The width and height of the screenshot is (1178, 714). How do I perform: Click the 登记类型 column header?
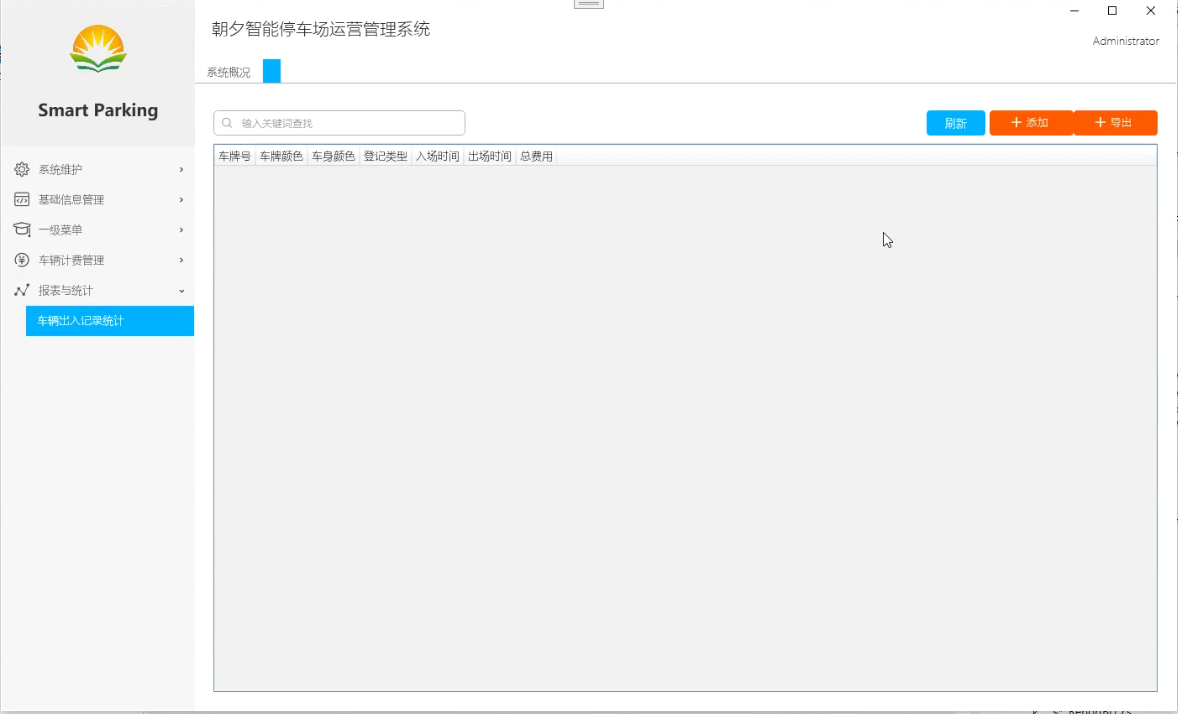tap(385, 156)
